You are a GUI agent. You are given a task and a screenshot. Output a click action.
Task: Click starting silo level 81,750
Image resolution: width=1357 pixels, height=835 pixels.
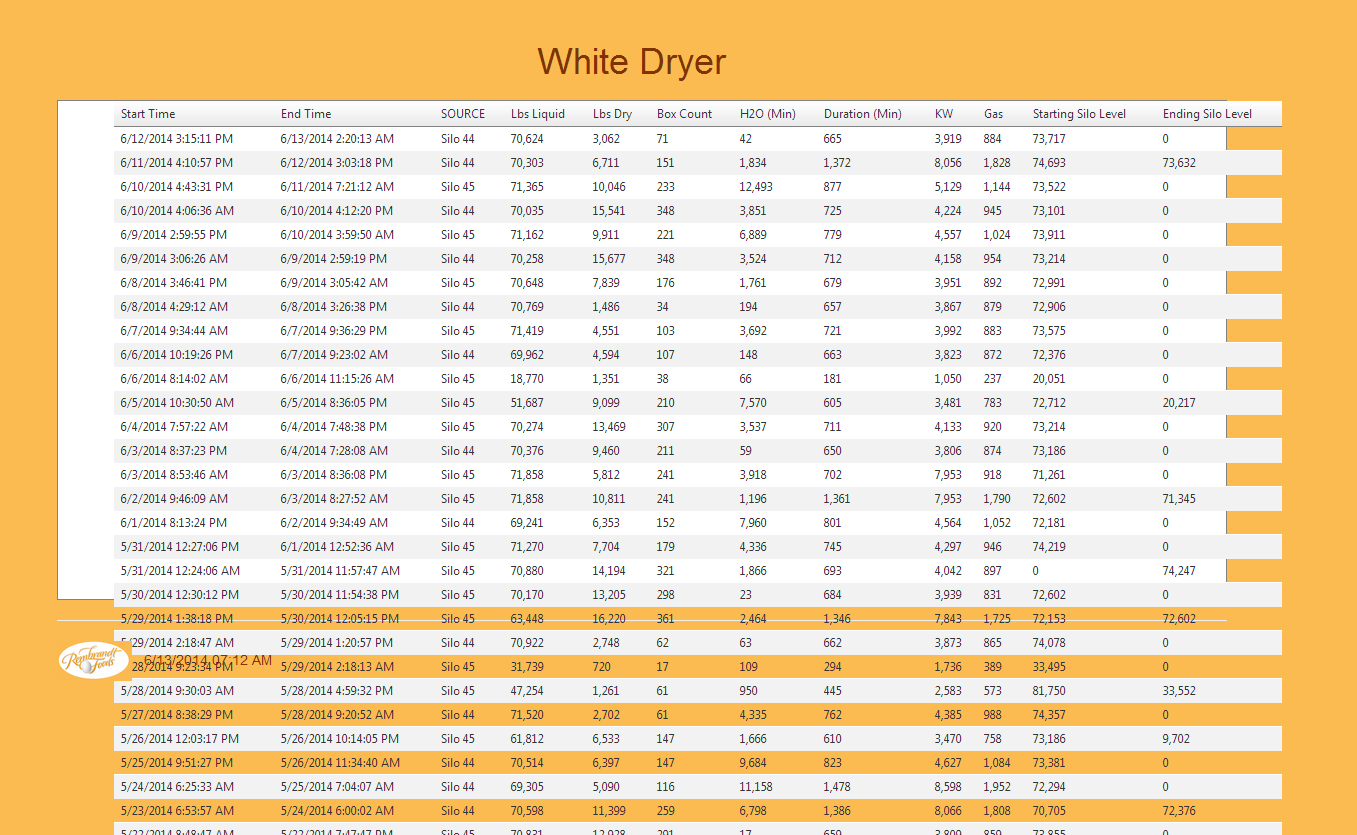pos(1049,691)
